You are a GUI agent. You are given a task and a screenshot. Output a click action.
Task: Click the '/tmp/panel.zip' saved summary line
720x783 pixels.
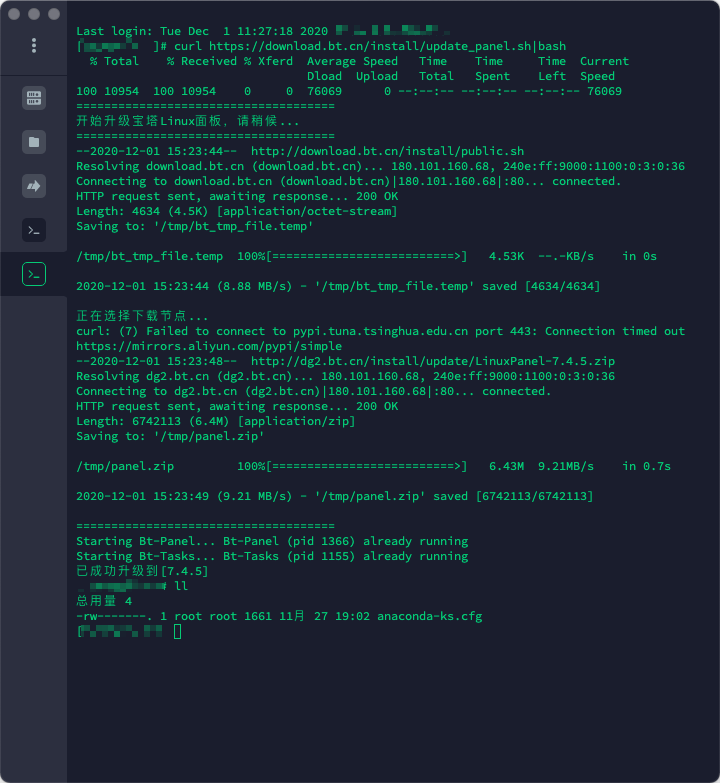pyautogui.click(x=335, y=496)
